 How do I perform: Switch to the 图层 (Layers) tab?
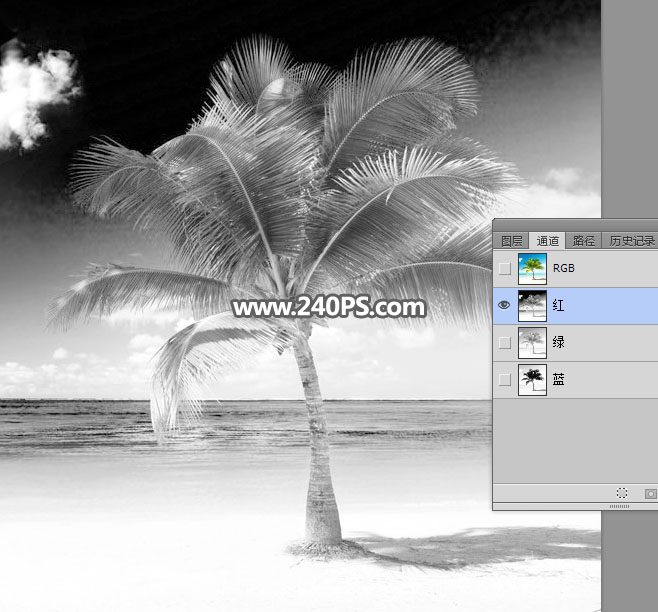point(511,241)
